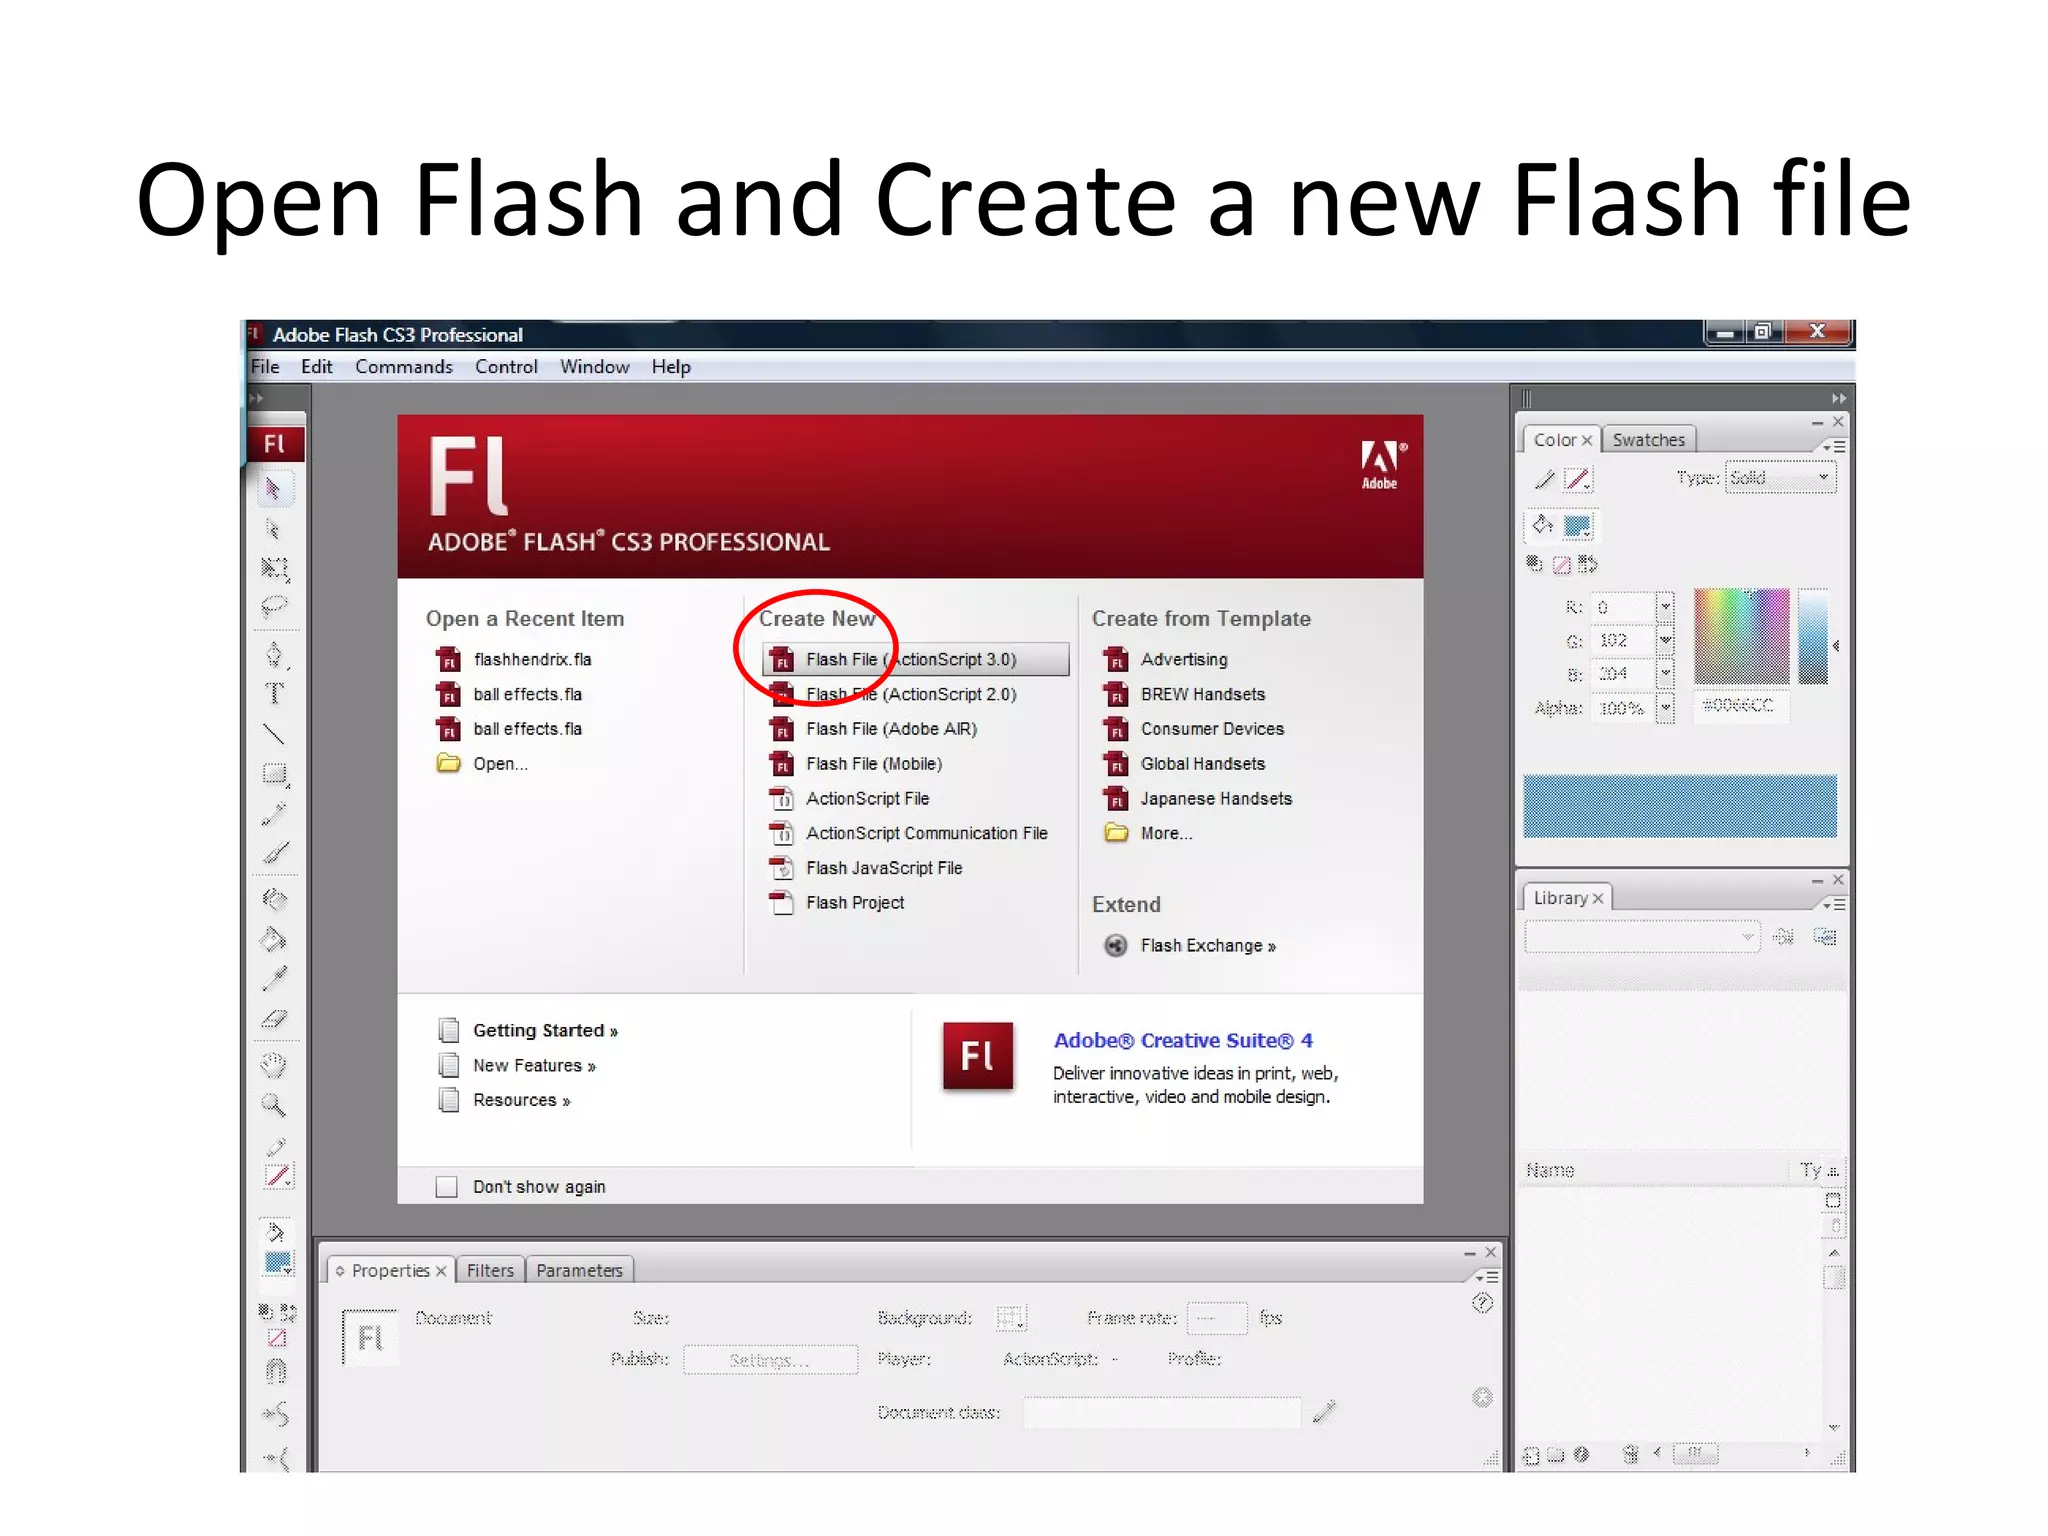
Task: Switch to the Swatches tab
Action: (1648, 440)
